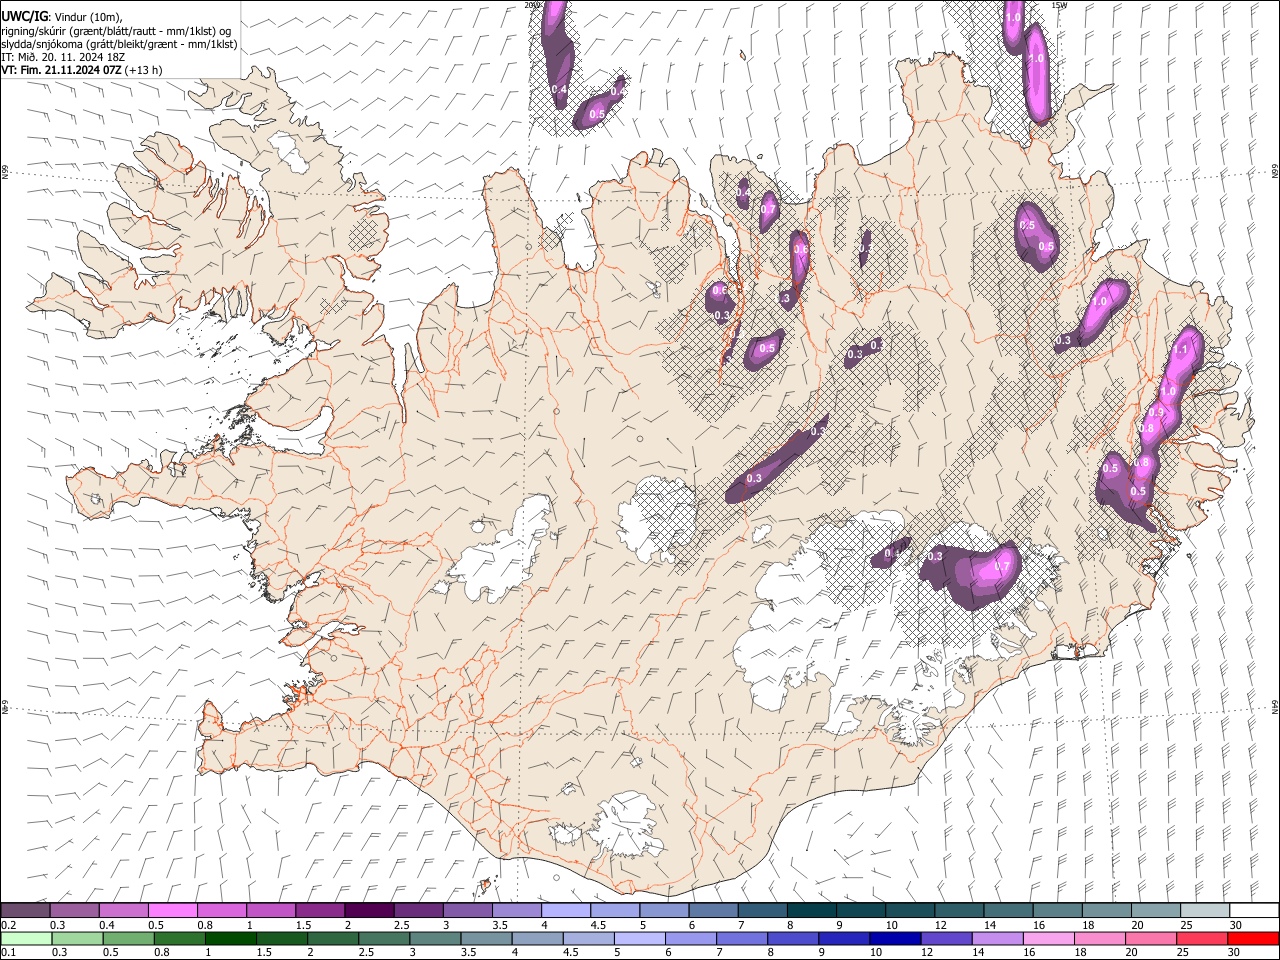The width and height of the screenshot is (1280, 960).
Task: Click the 'slydda/snjókoma' legend description line
Action: point(120,44)
